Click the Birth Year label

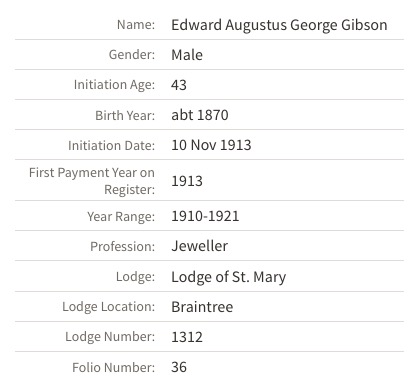click(x=125, y=115)
